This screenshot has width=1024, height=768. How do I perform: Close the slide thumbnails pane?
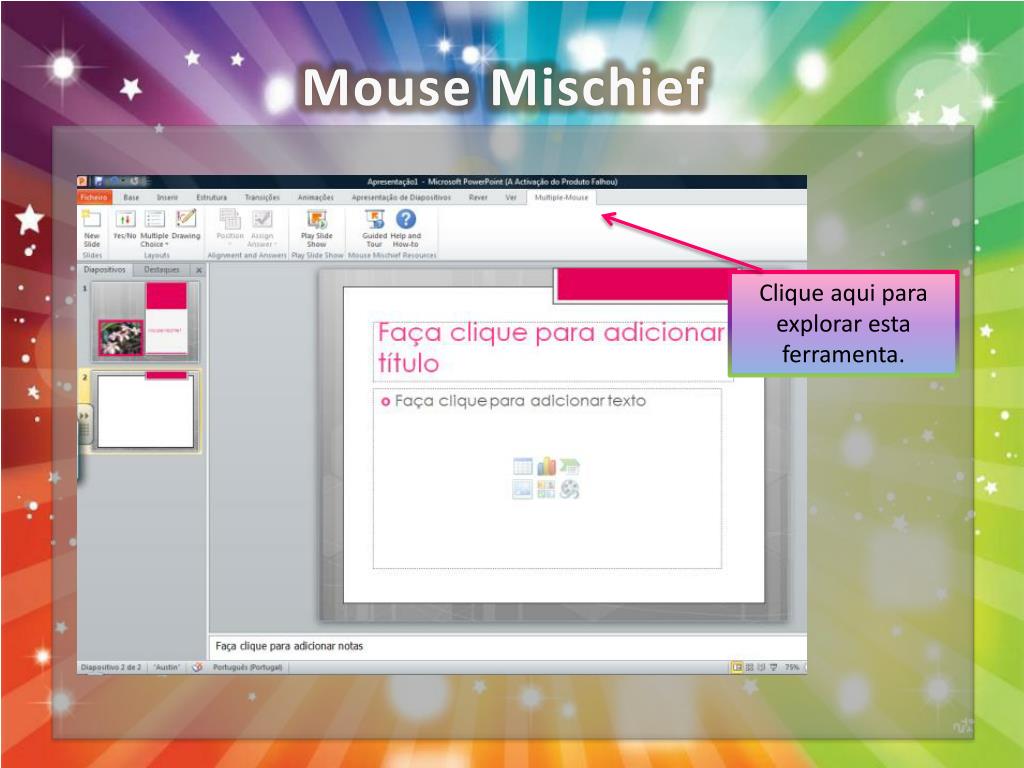pyautogui.click(x=199, y=270)
